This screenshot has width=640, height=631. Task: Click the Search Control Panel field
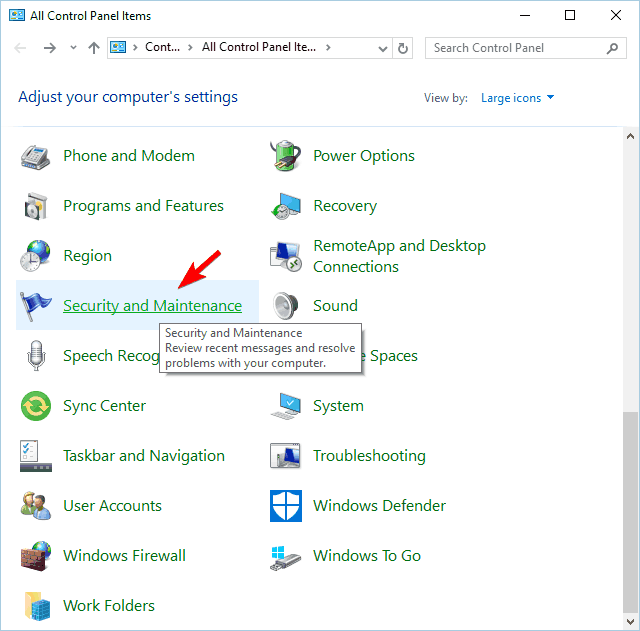click(525, 48)
